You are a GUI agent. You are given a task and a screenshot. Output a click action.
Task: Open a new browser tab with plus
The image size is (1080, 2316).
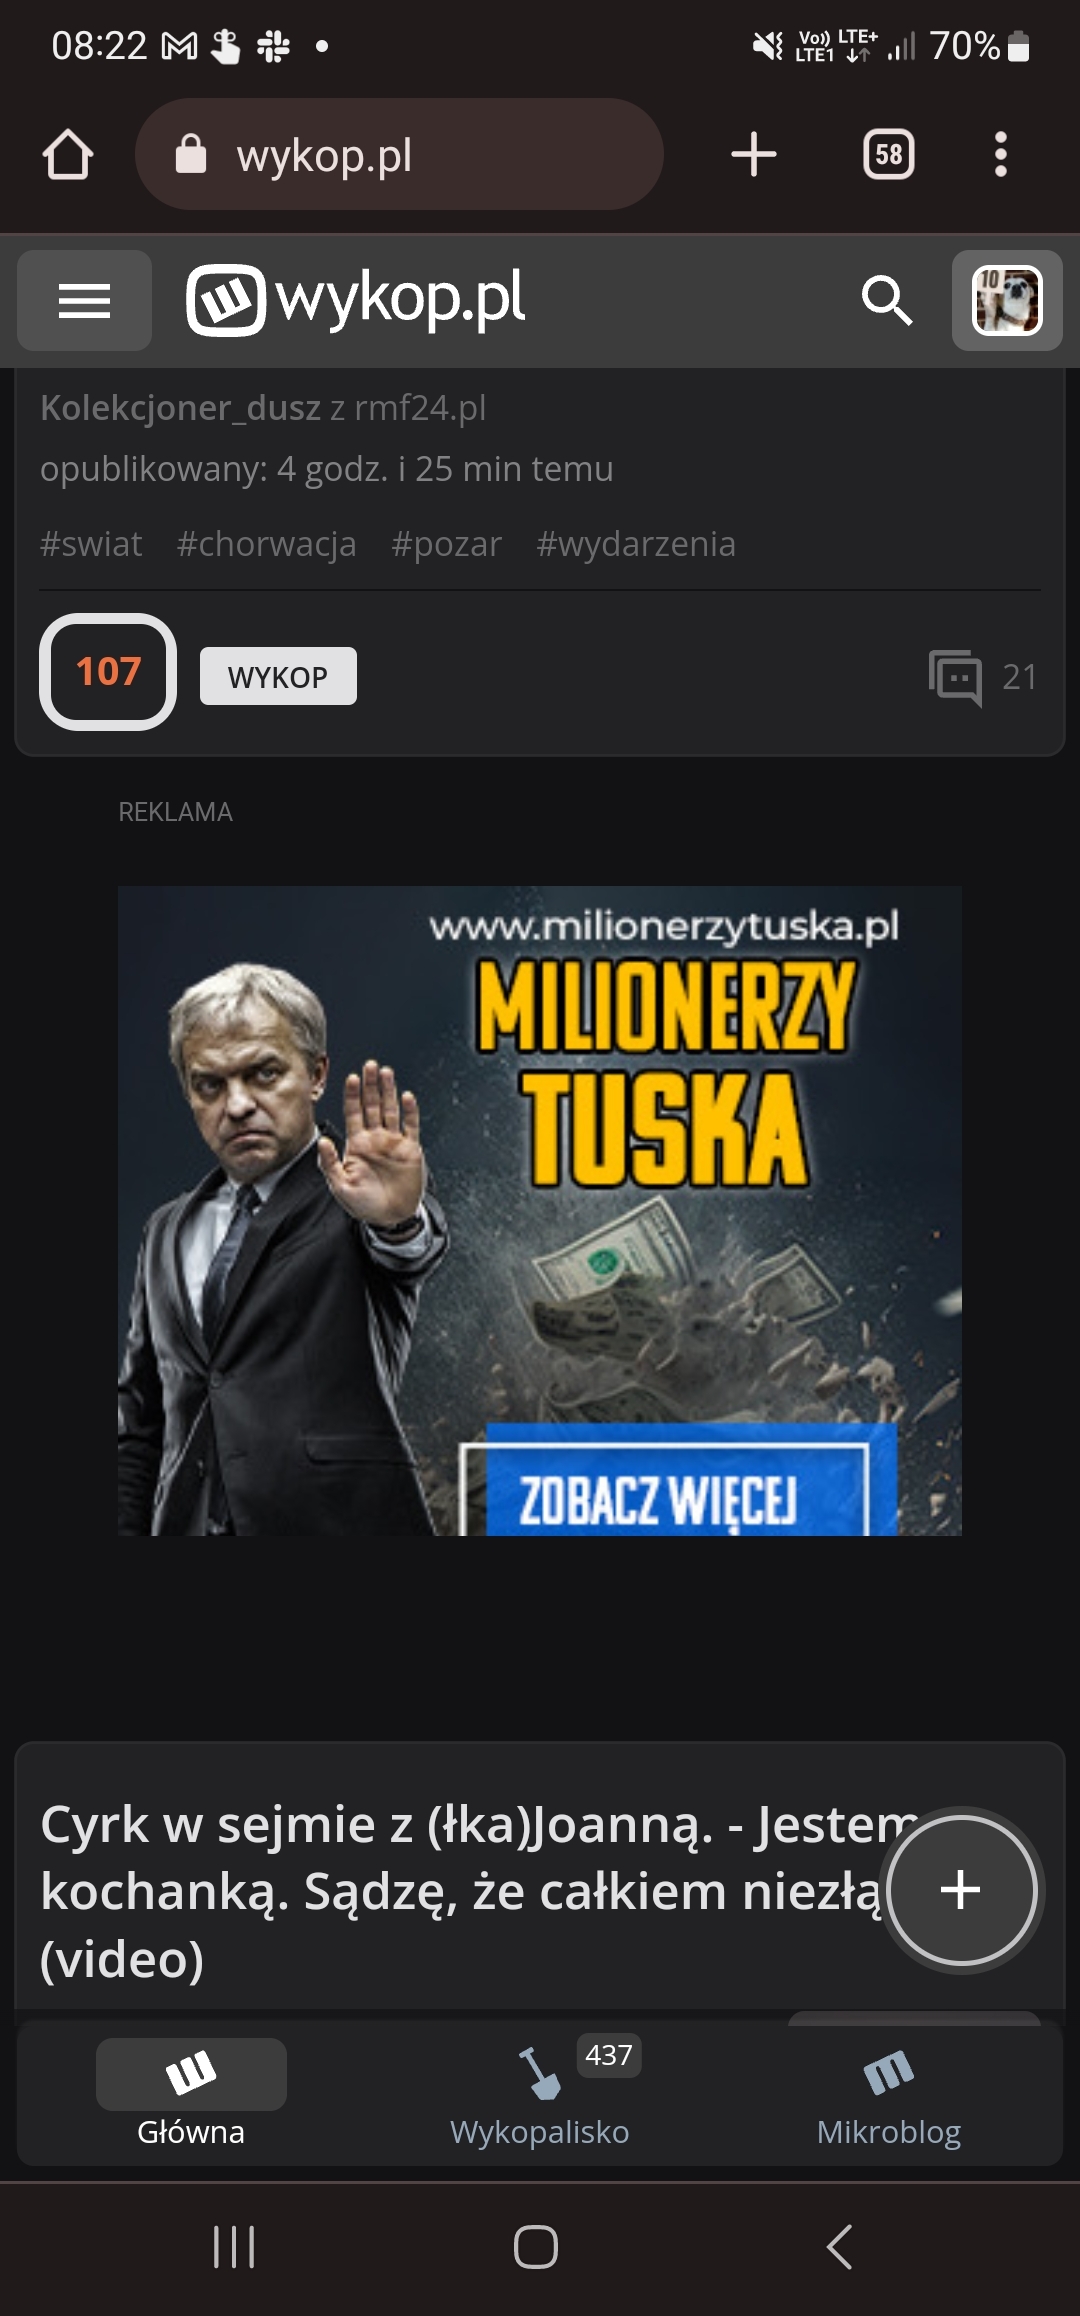[754, 155]
